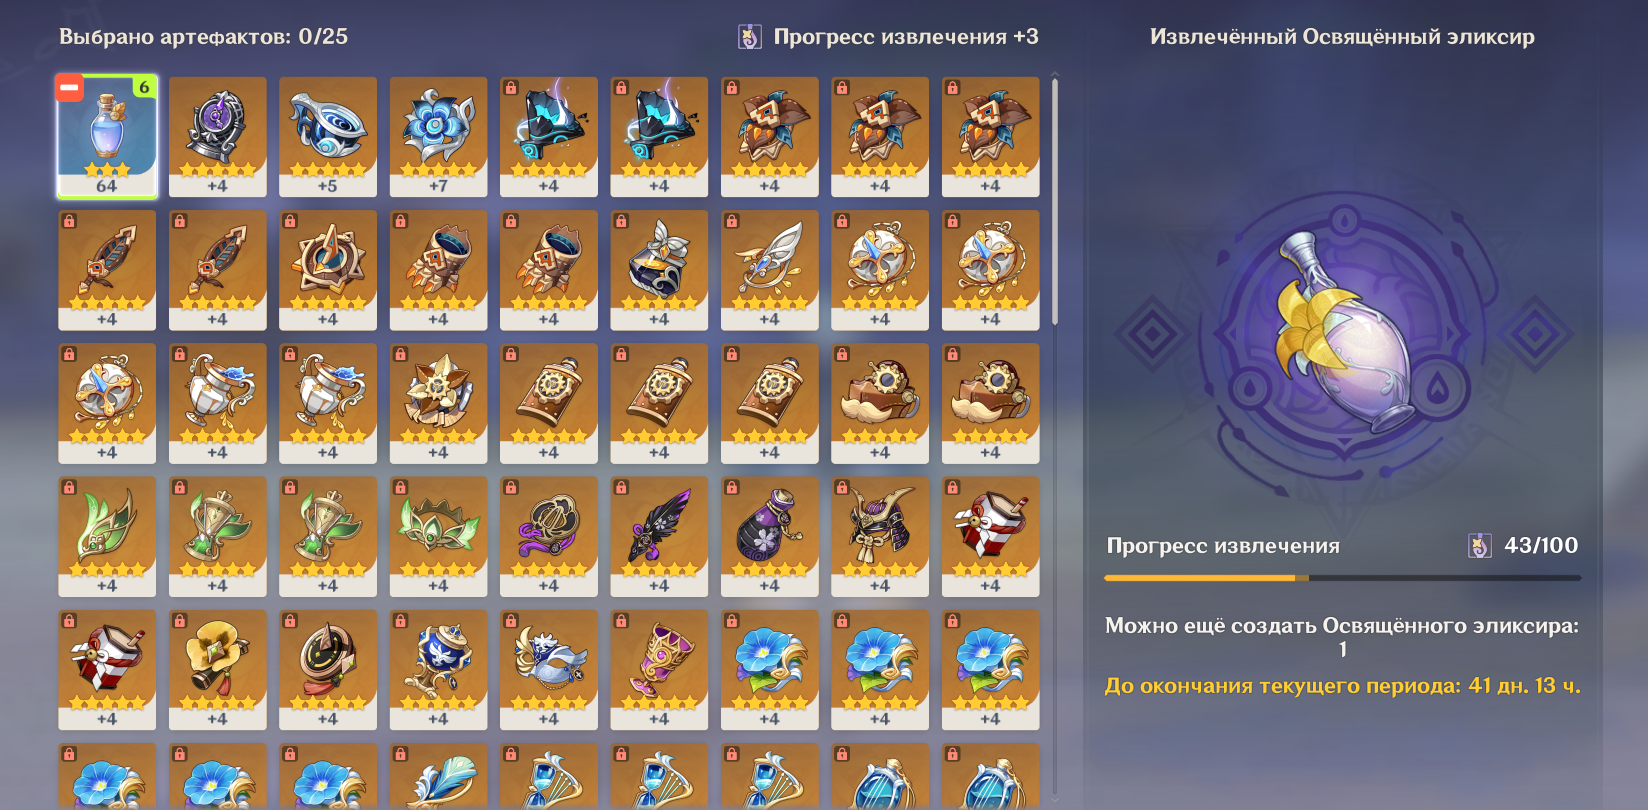Click the samurai helmet artifact

coord(879,537)
